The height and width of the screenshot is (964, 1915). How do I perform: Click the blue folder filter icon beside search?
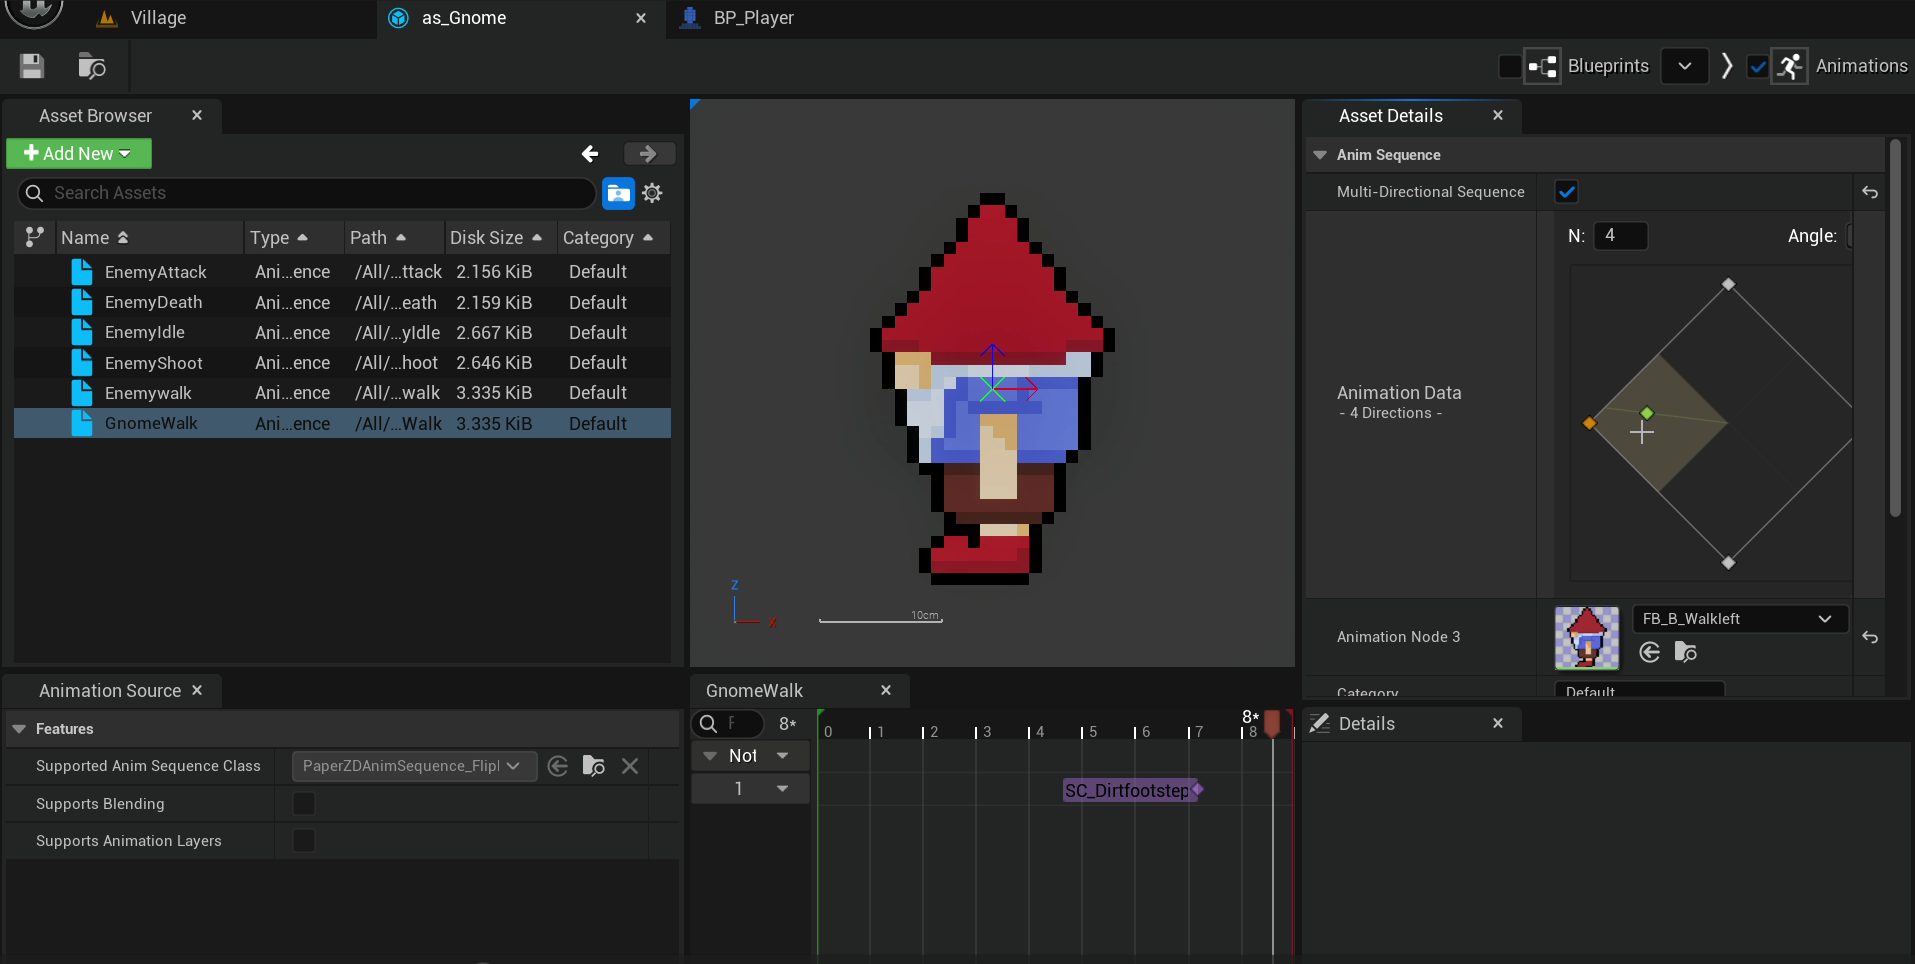tap(618, 193)
